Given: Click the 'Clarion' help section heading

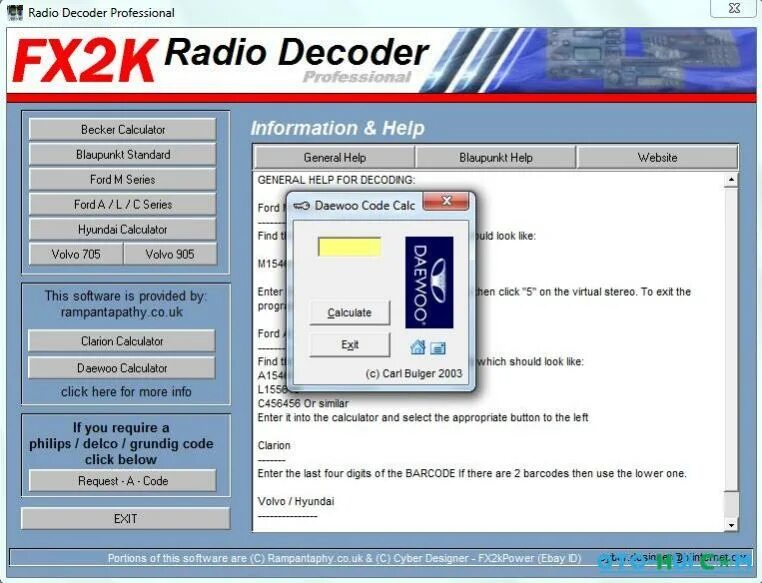Looking at the screenshot, I should pyautogui.click(x=274, y=446).
